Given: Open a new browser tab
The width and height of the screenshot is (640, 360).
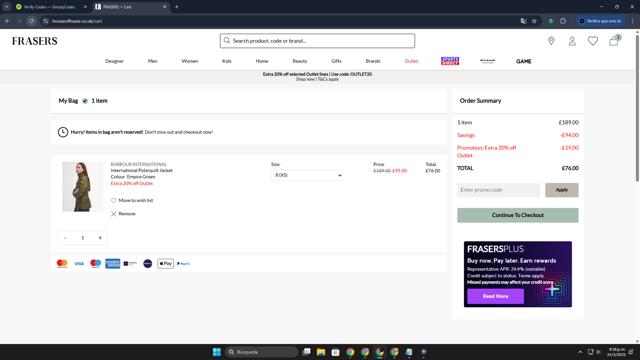Looking at the screenshot, I should point(176,7).
